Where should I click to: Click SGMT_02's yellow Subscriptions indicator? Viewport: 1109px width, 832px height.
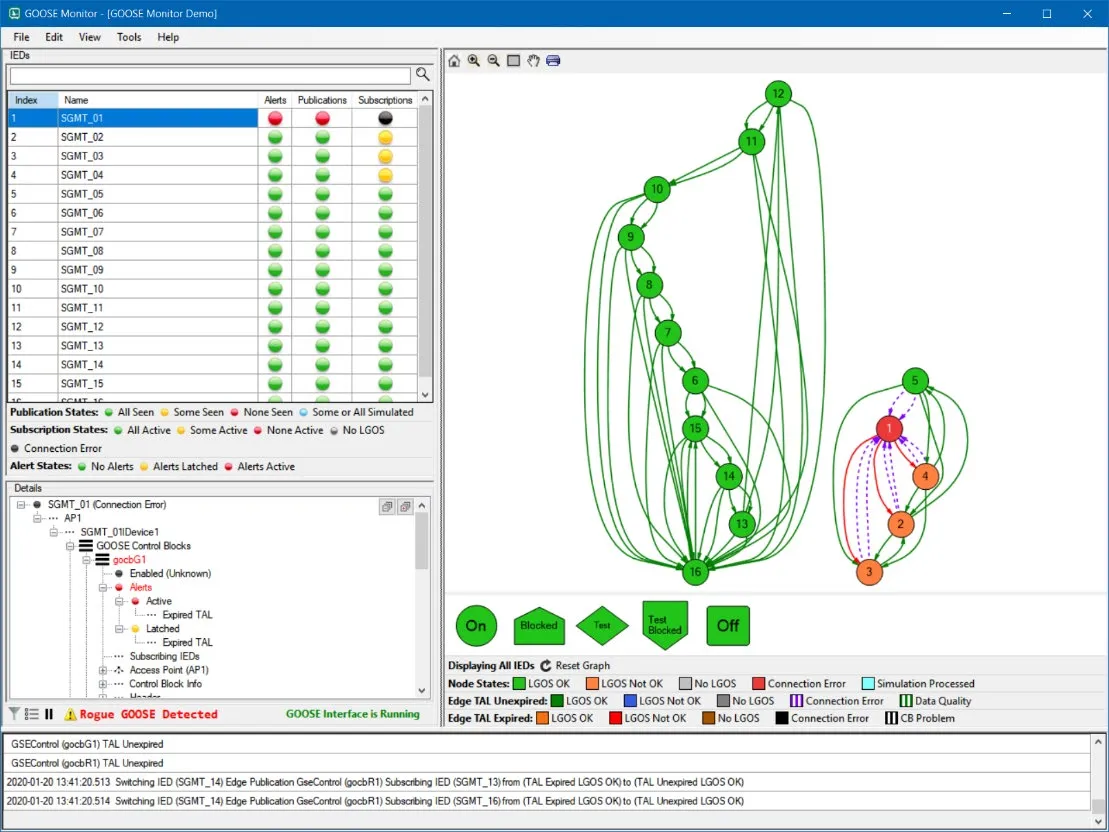coord(385,137)
